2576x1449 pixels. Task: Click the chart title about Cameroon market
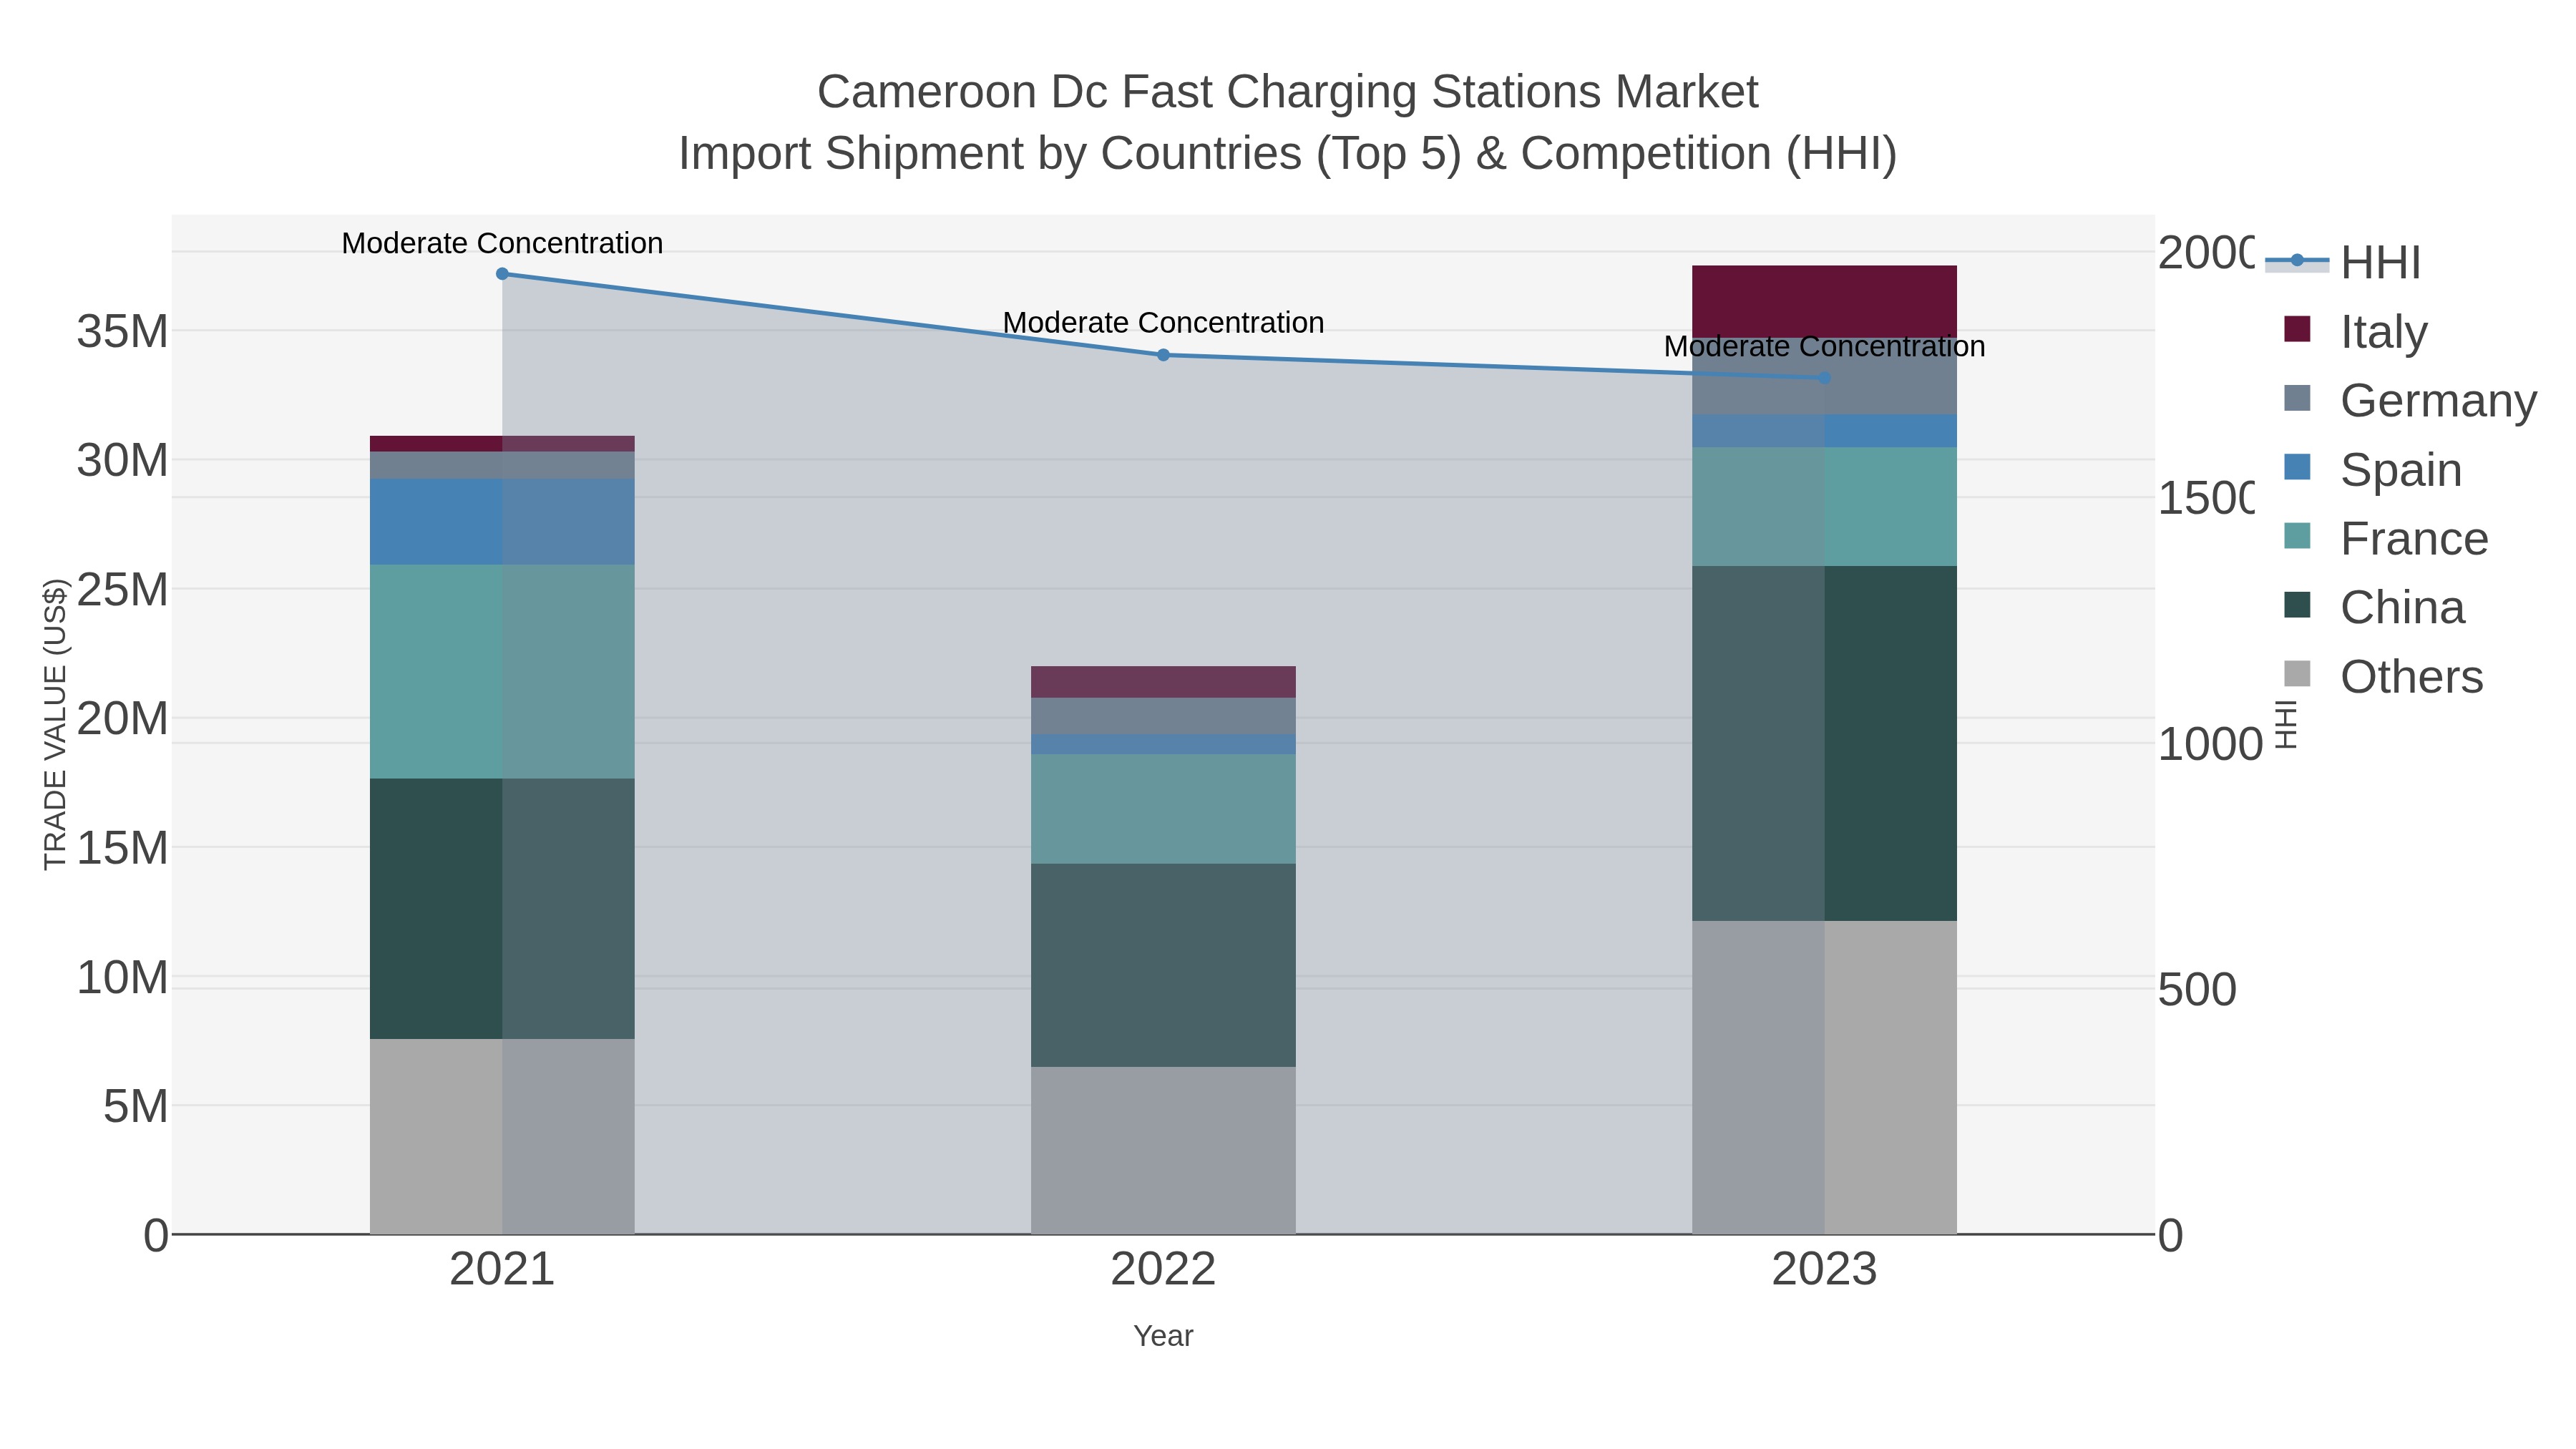pos(1287,92)
